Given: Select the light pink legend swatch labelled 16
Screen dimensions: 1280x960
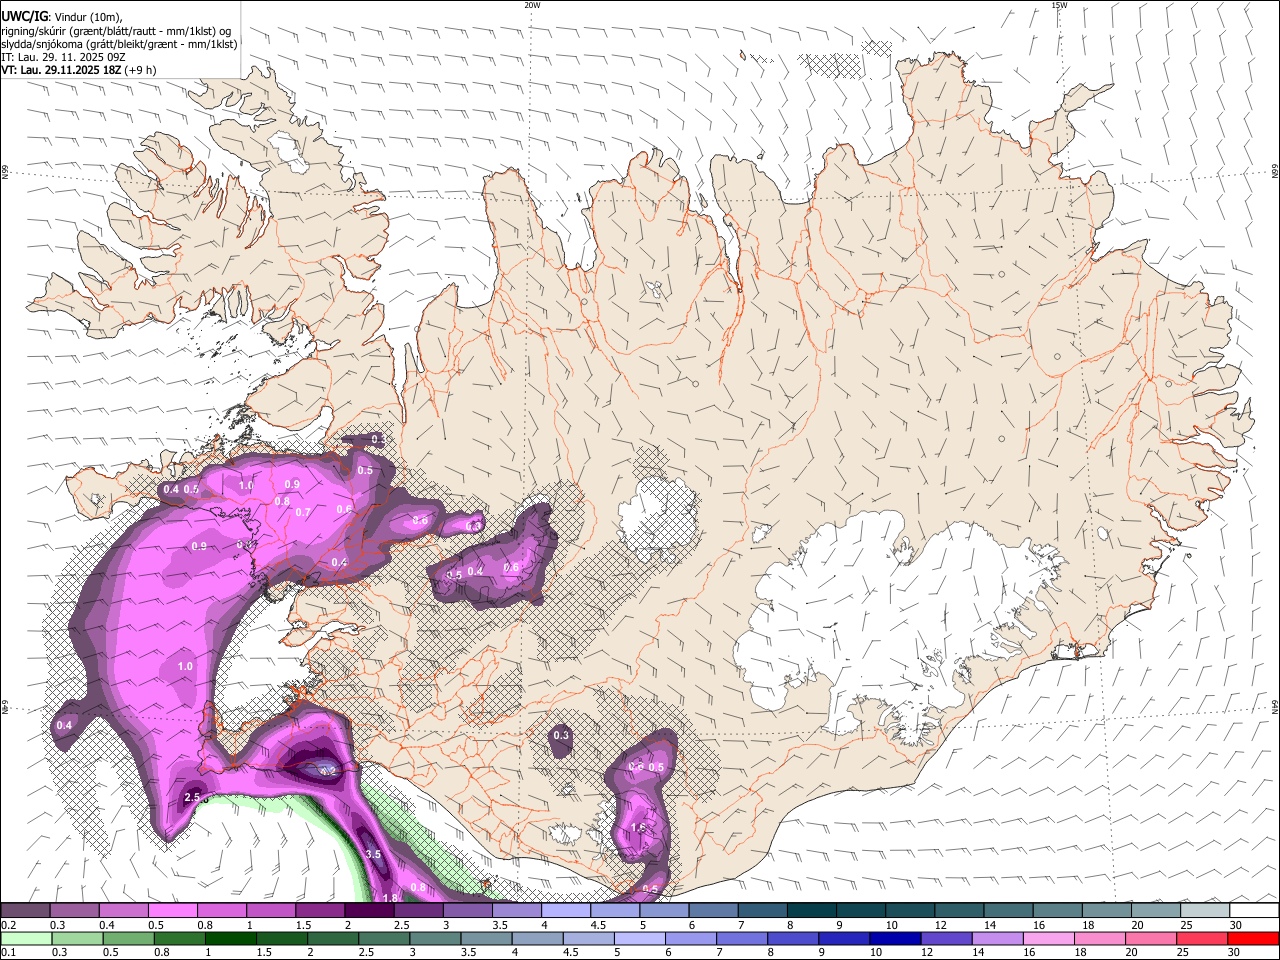Looking at the screenshot, I should pyautogui.click(x=1048, y=939).
